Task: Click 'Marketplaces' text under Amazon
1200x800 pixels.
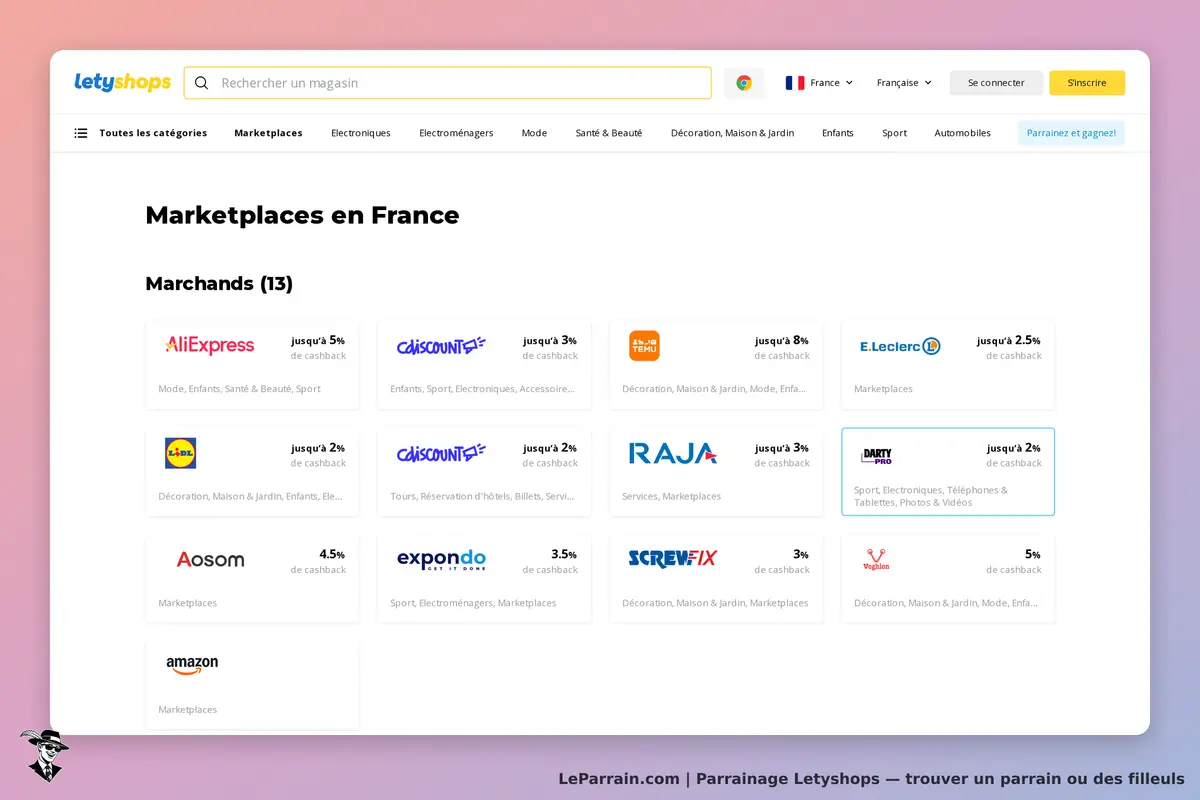Action: pyautogui.click(x=187, y=710)
